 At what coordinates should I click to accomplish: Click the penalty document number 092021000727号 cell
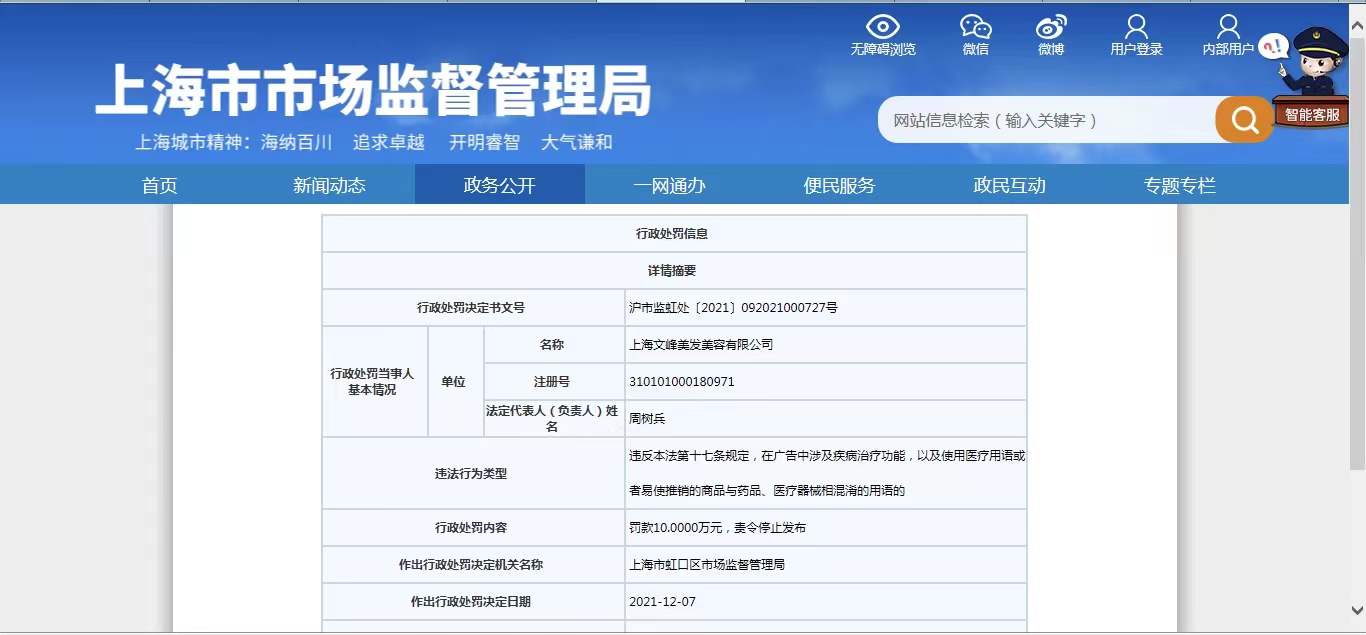733,308
